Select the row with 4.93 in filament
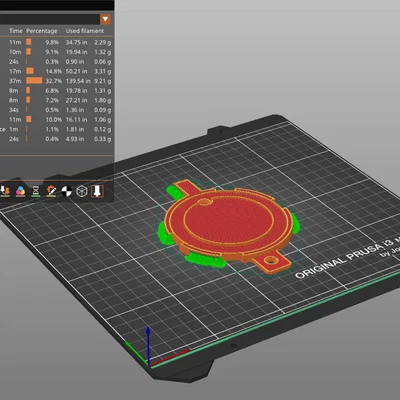The height and width of the screenshot is (400, 400). click(x=57, y=139)
